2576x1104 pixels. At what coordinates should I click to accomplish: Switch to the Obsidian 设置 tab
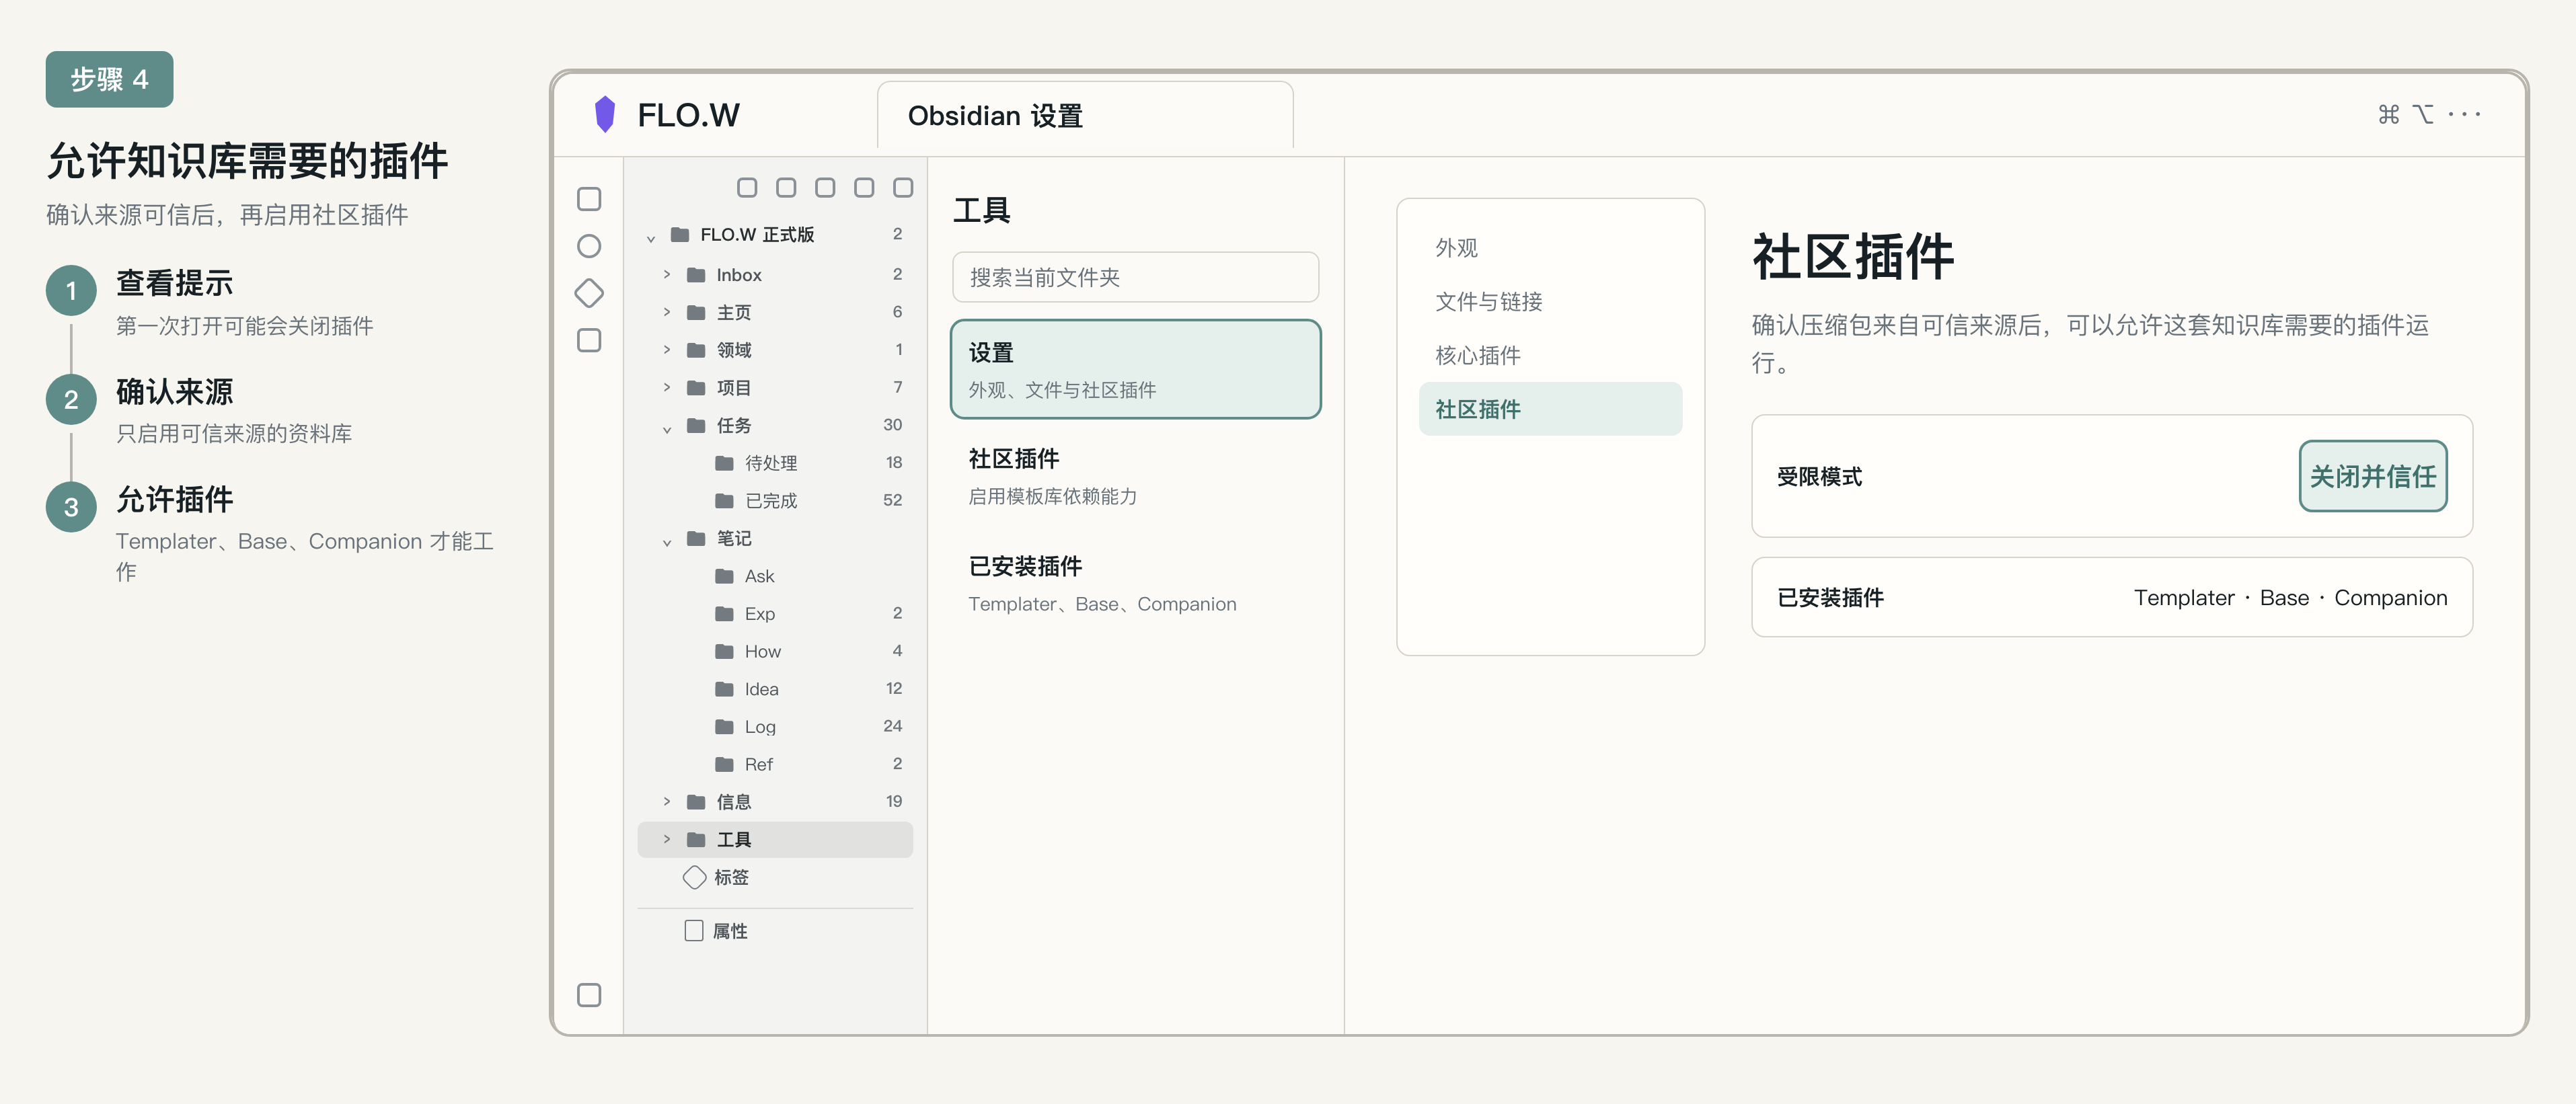(x=1085, y=116)
